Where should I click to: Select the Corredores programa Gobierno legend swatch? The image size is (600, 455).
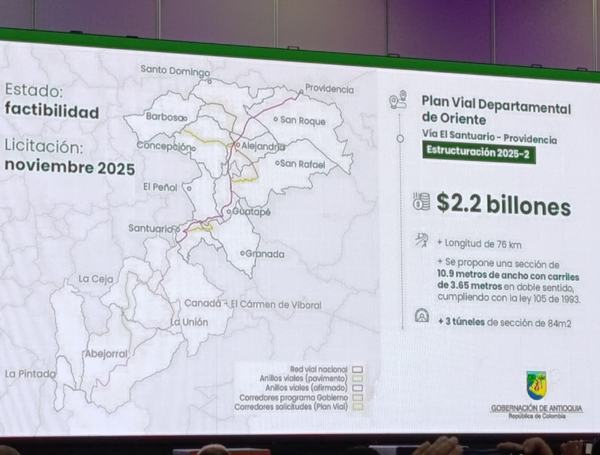click(x=355, y=398)
